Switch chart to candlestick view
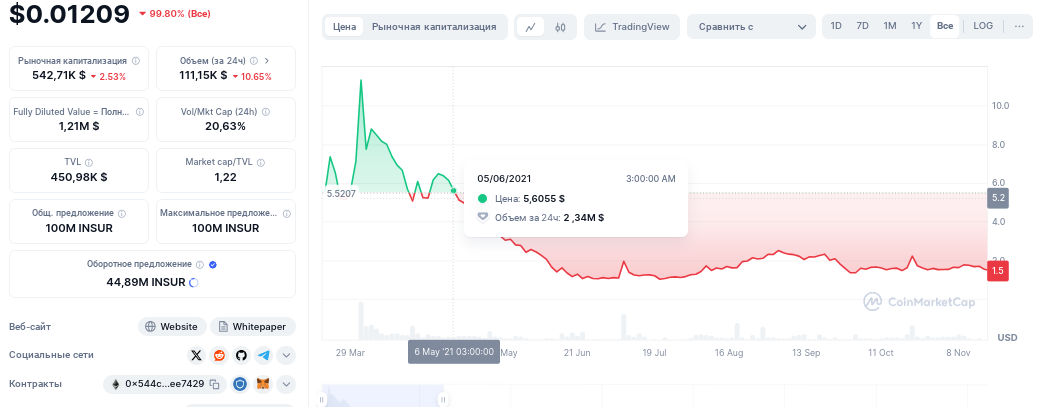Screen dimensions: 1043x407 click(x=561, y=27)
